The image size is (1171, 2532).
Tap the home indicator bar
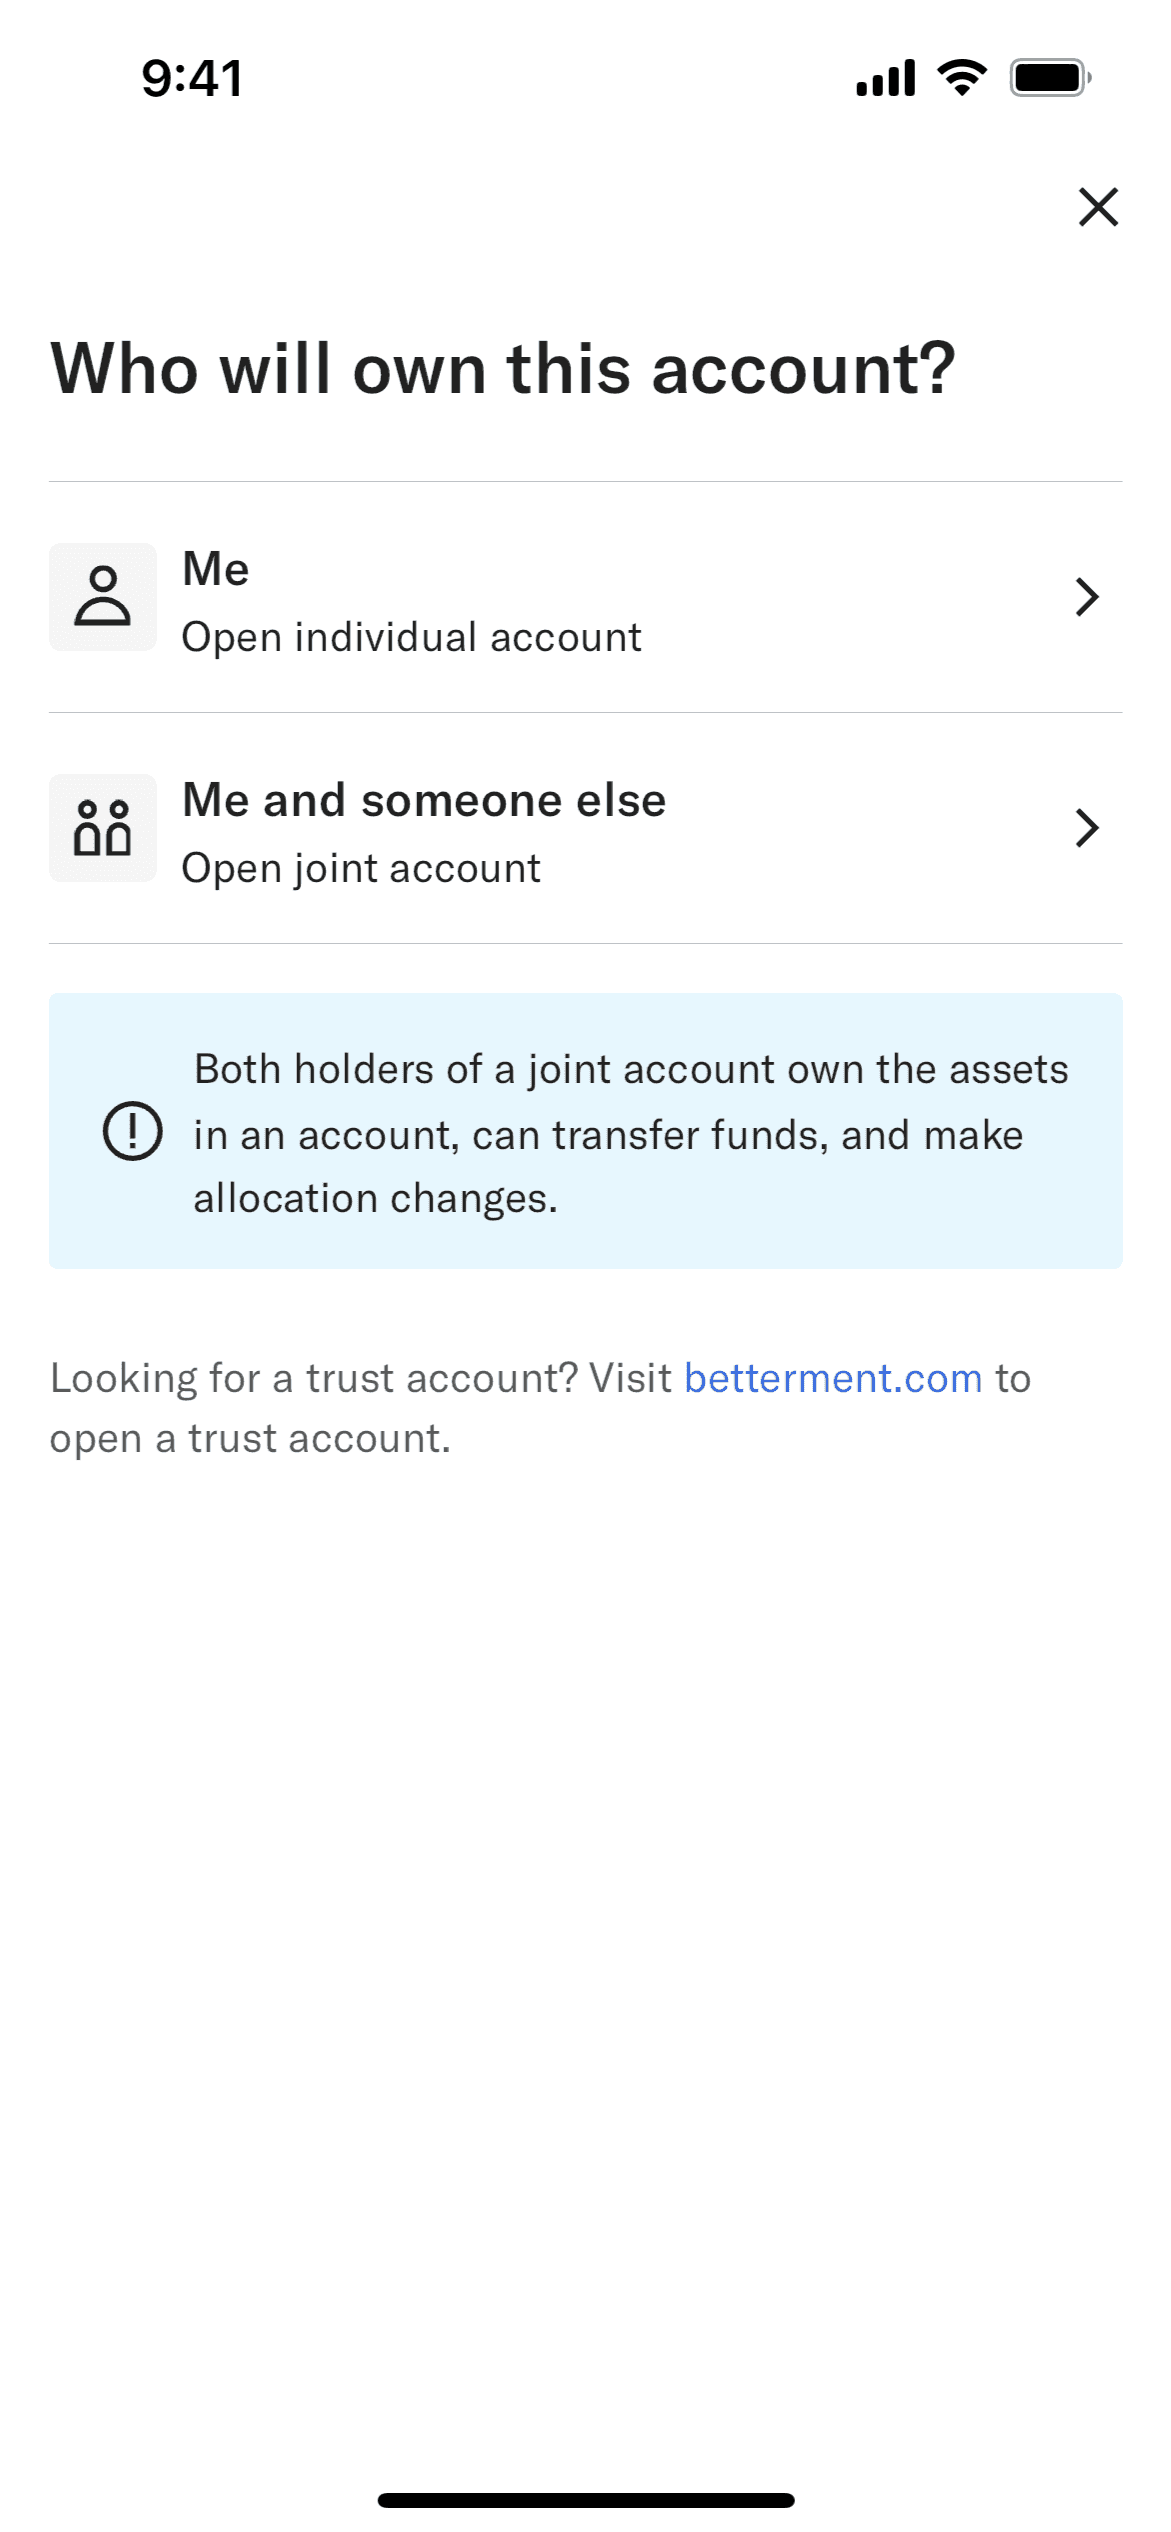coord(586,2500)
